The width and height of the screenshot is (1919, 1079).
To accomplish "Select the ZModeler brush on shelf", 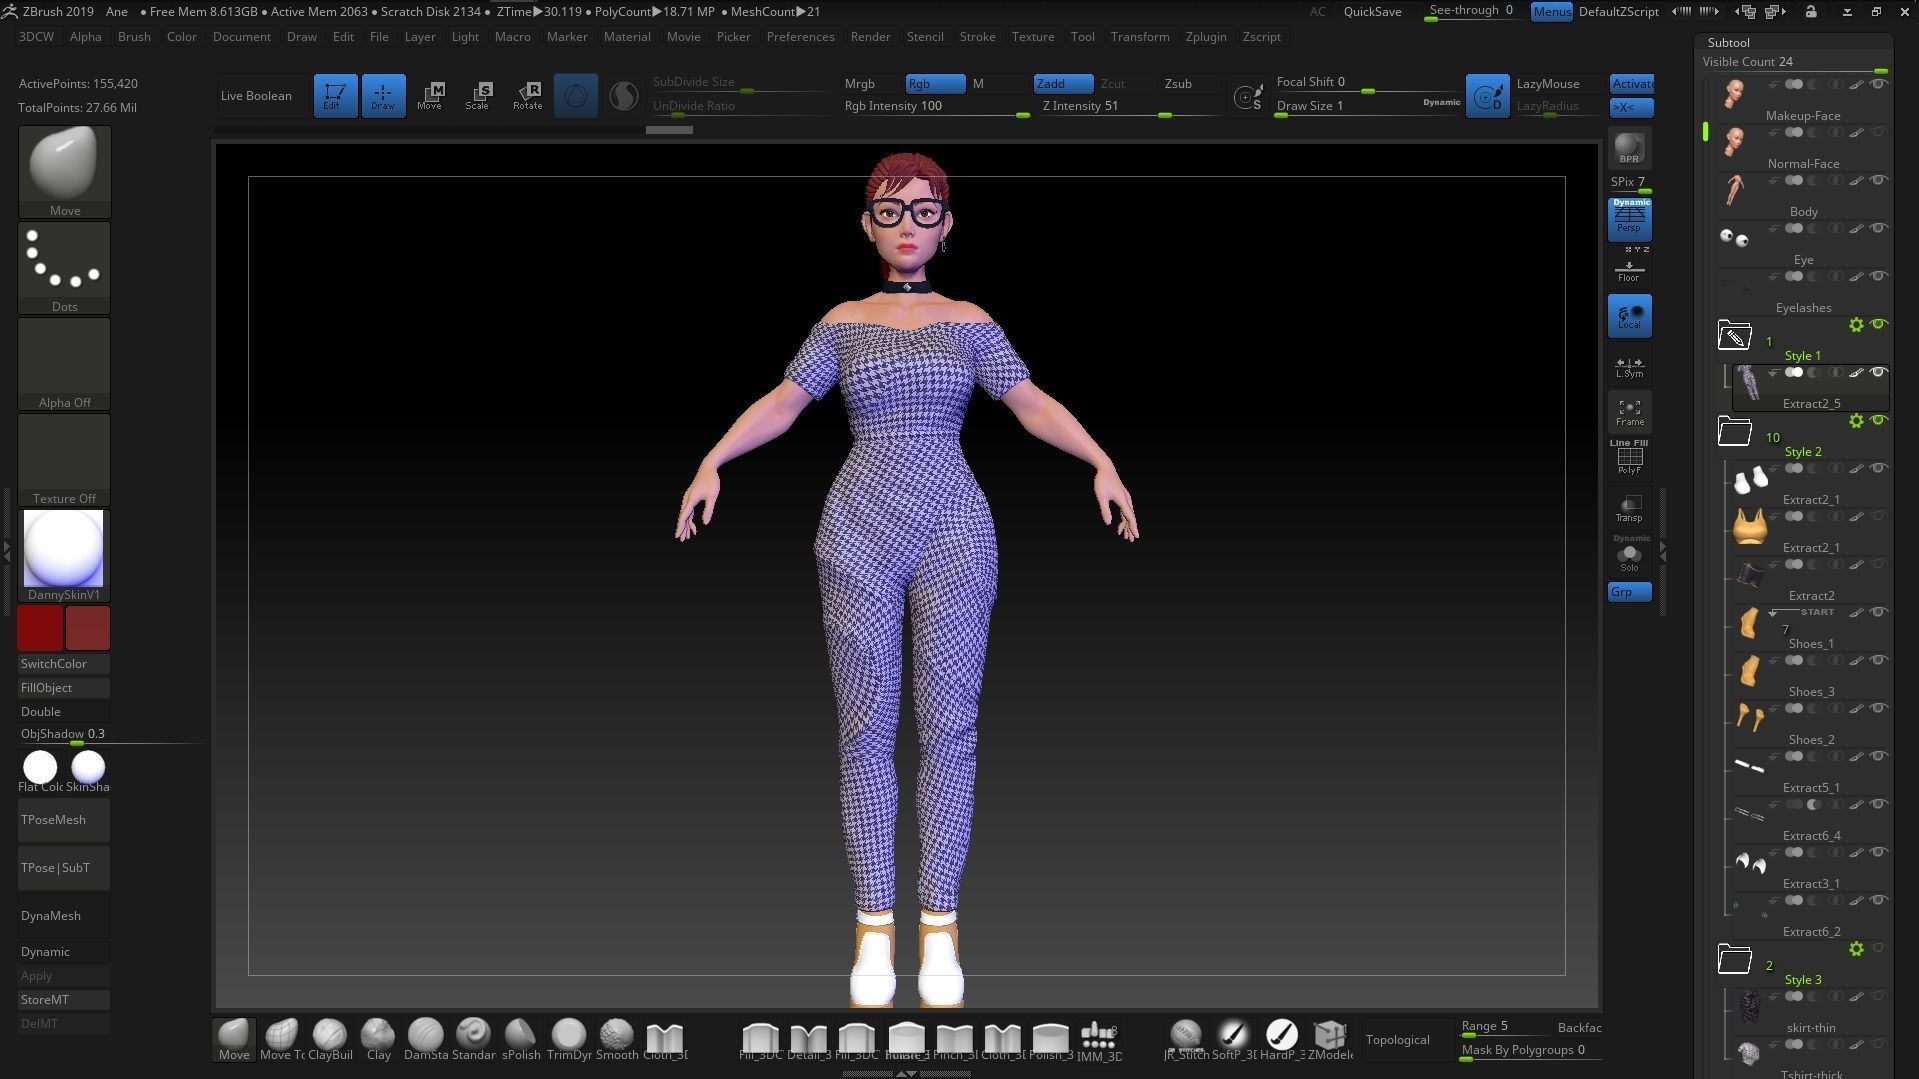I will coord(1330,1040).
